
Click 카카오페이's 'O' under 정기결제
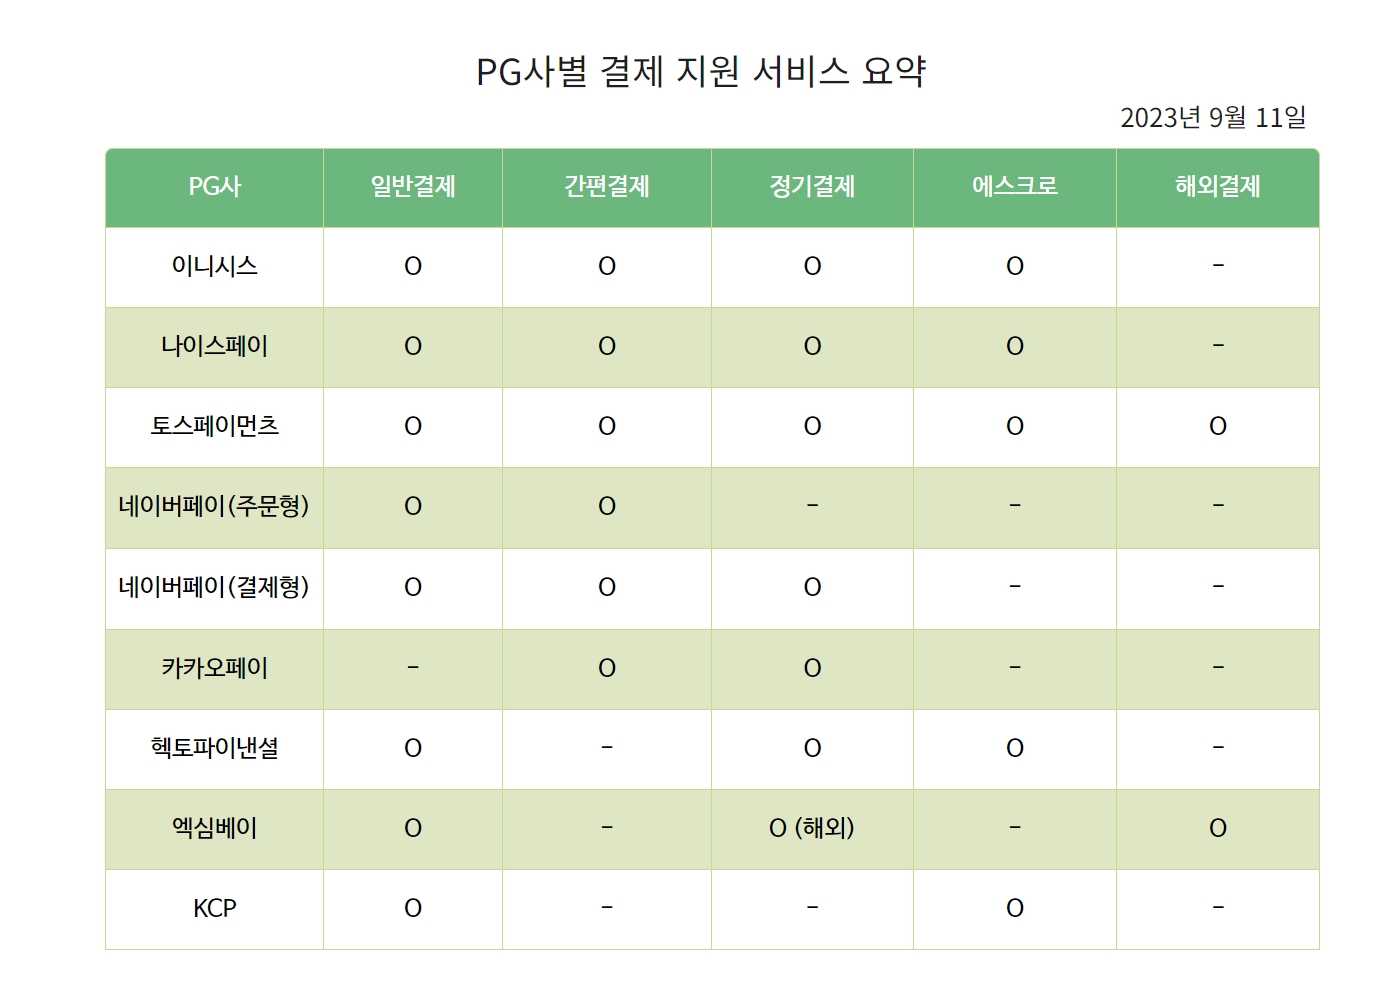tap(812, 669)
